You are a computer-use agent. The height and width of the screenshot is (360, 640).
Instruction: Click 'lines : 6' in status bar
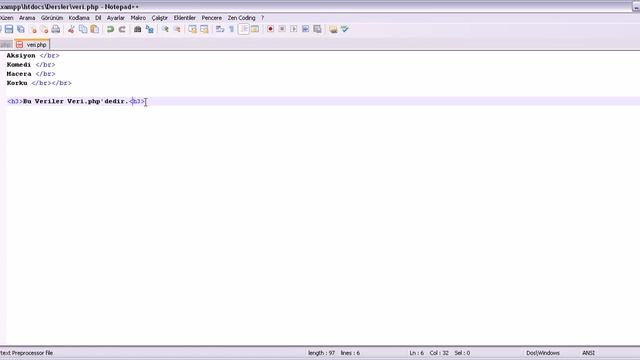tap(350, 353)
